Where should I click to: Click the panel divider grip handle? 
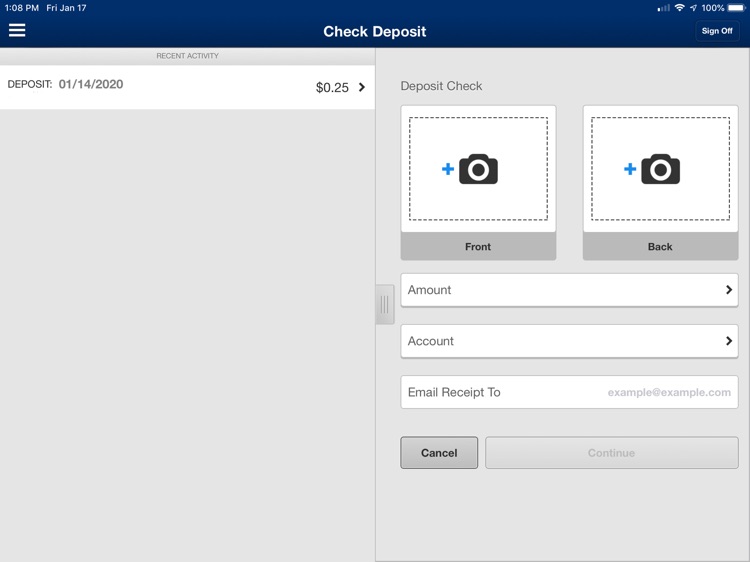coord(385,304)
